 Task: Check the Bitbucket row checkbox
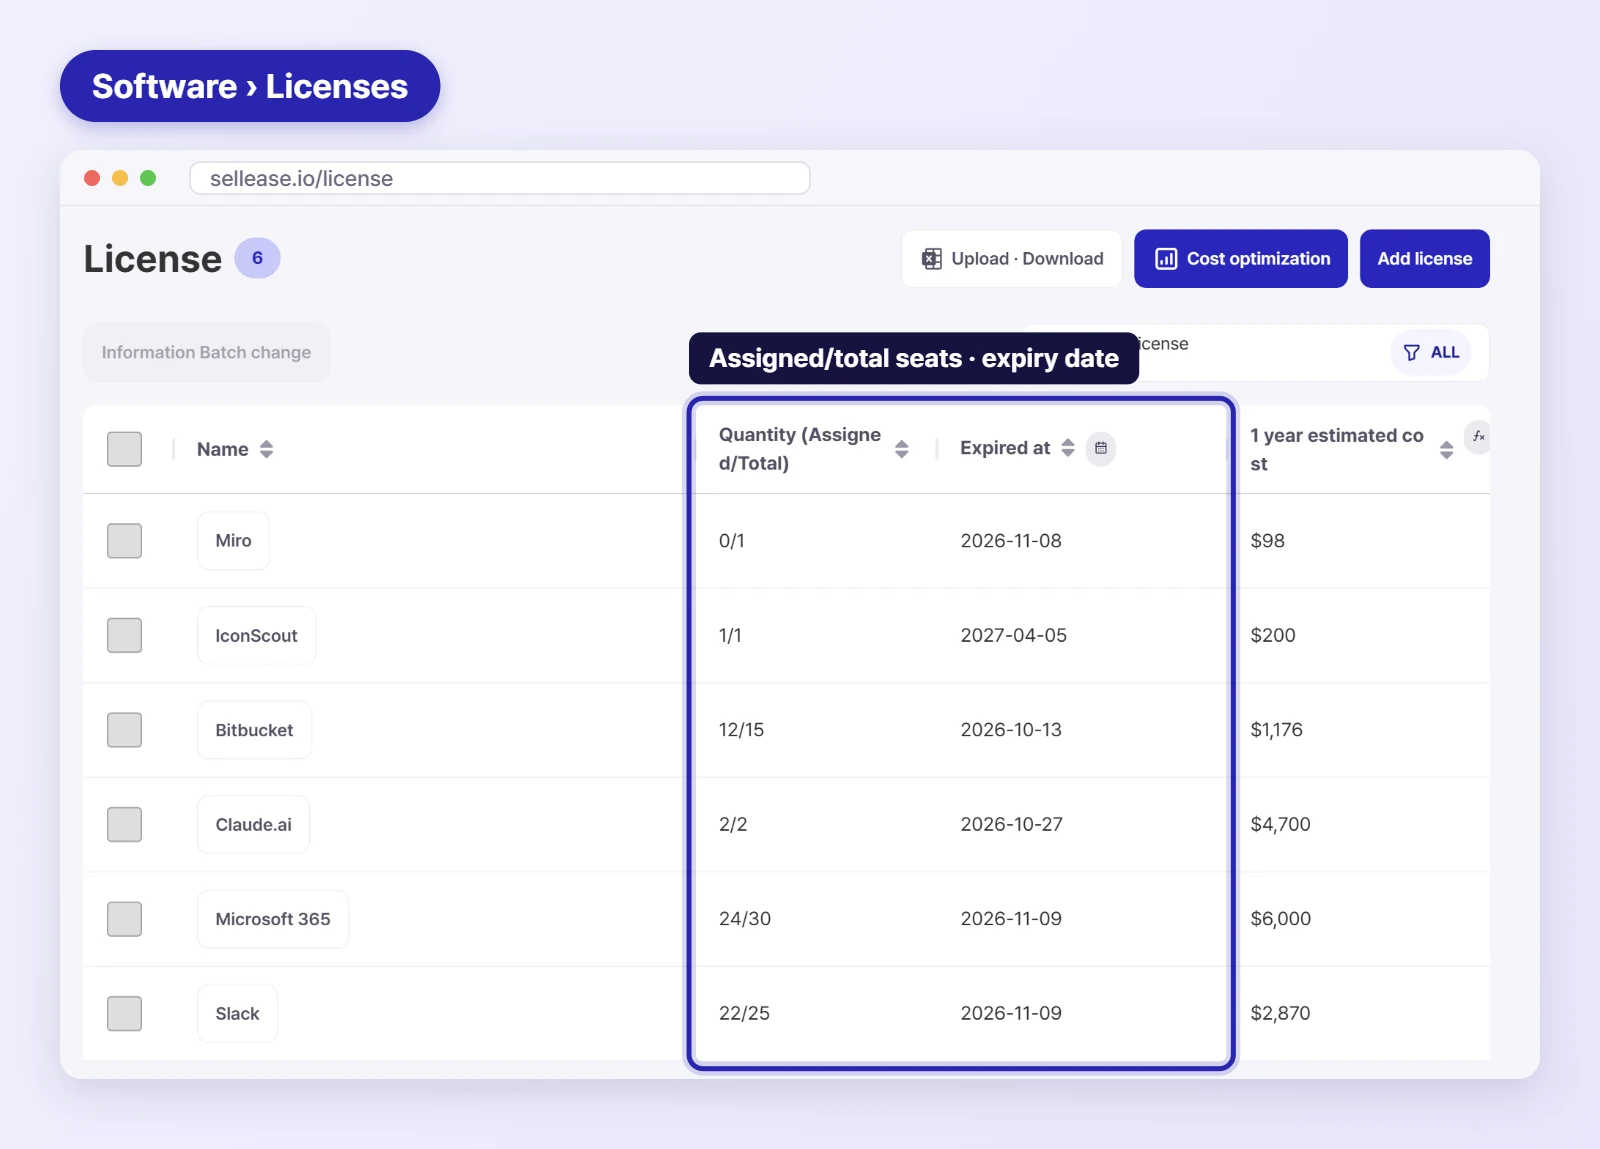click(124, 730)
